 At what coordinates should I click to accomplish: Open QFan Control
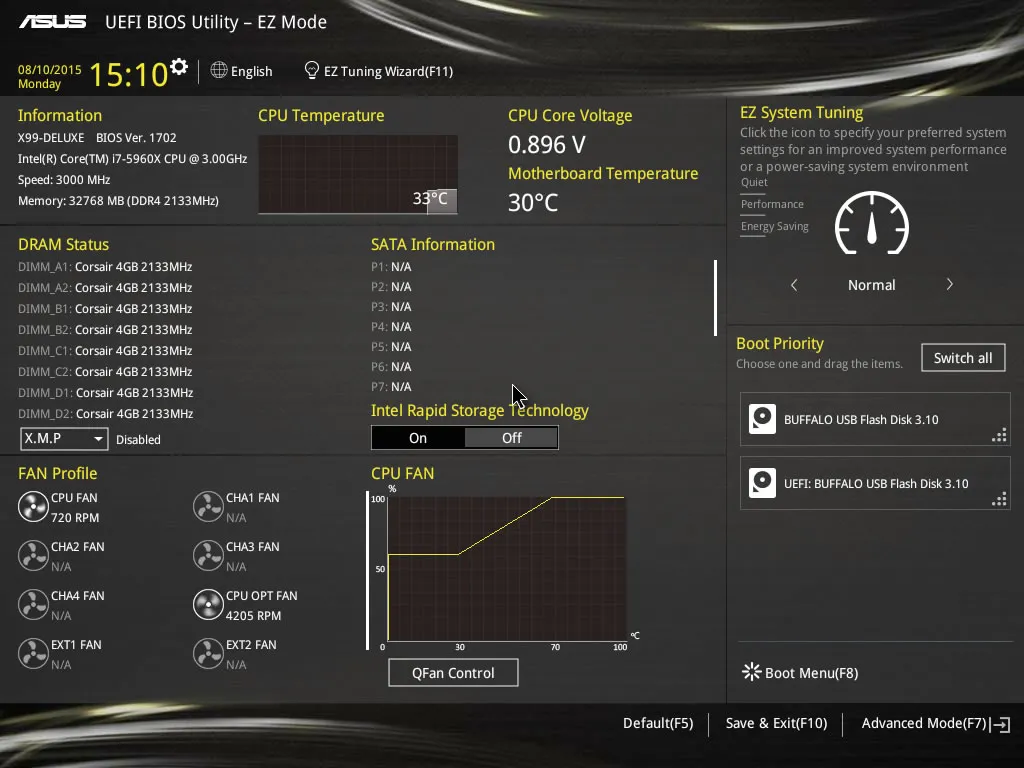(x=453, y=673)
